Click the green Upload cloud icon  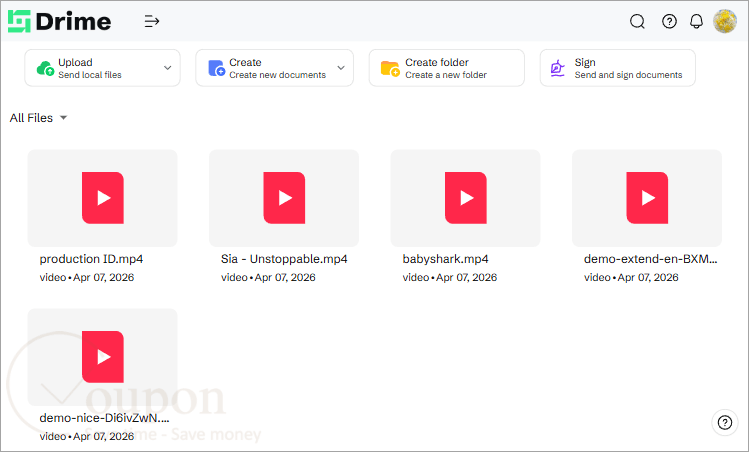[45, 68]
